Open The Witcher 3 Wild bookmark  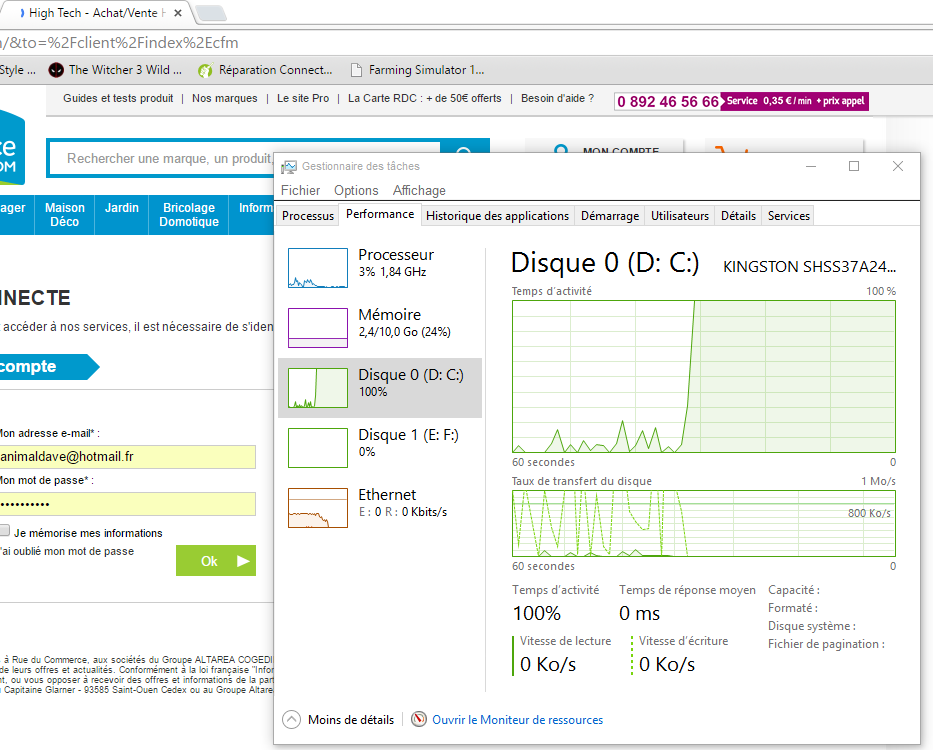click(x=115, y=70)
